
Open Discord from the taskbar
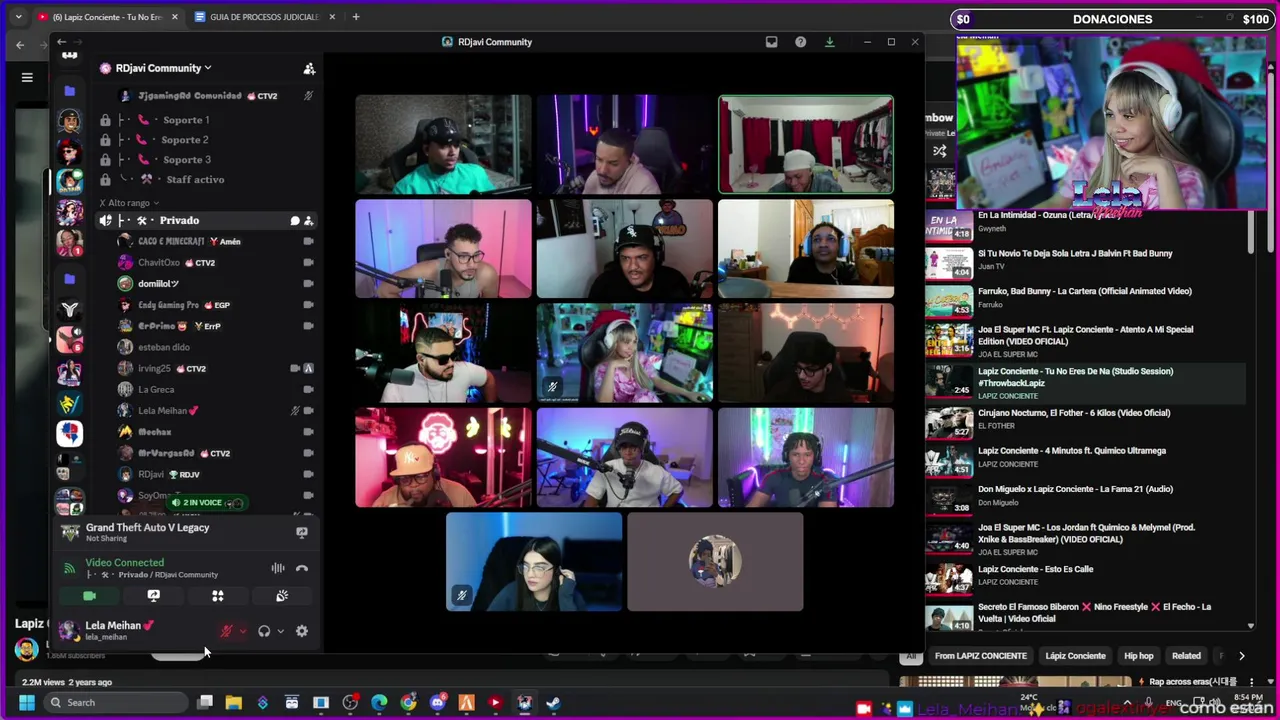(437, 703)
